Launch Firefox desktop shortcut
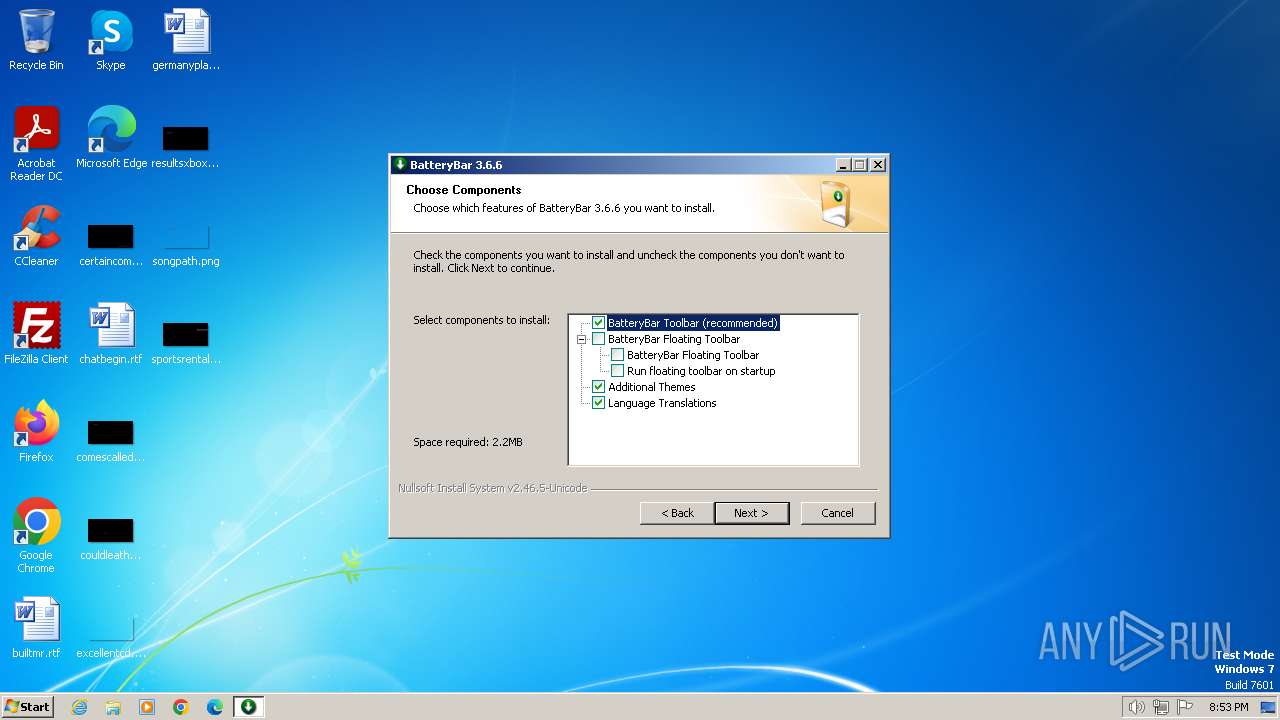 coord(36,432)
